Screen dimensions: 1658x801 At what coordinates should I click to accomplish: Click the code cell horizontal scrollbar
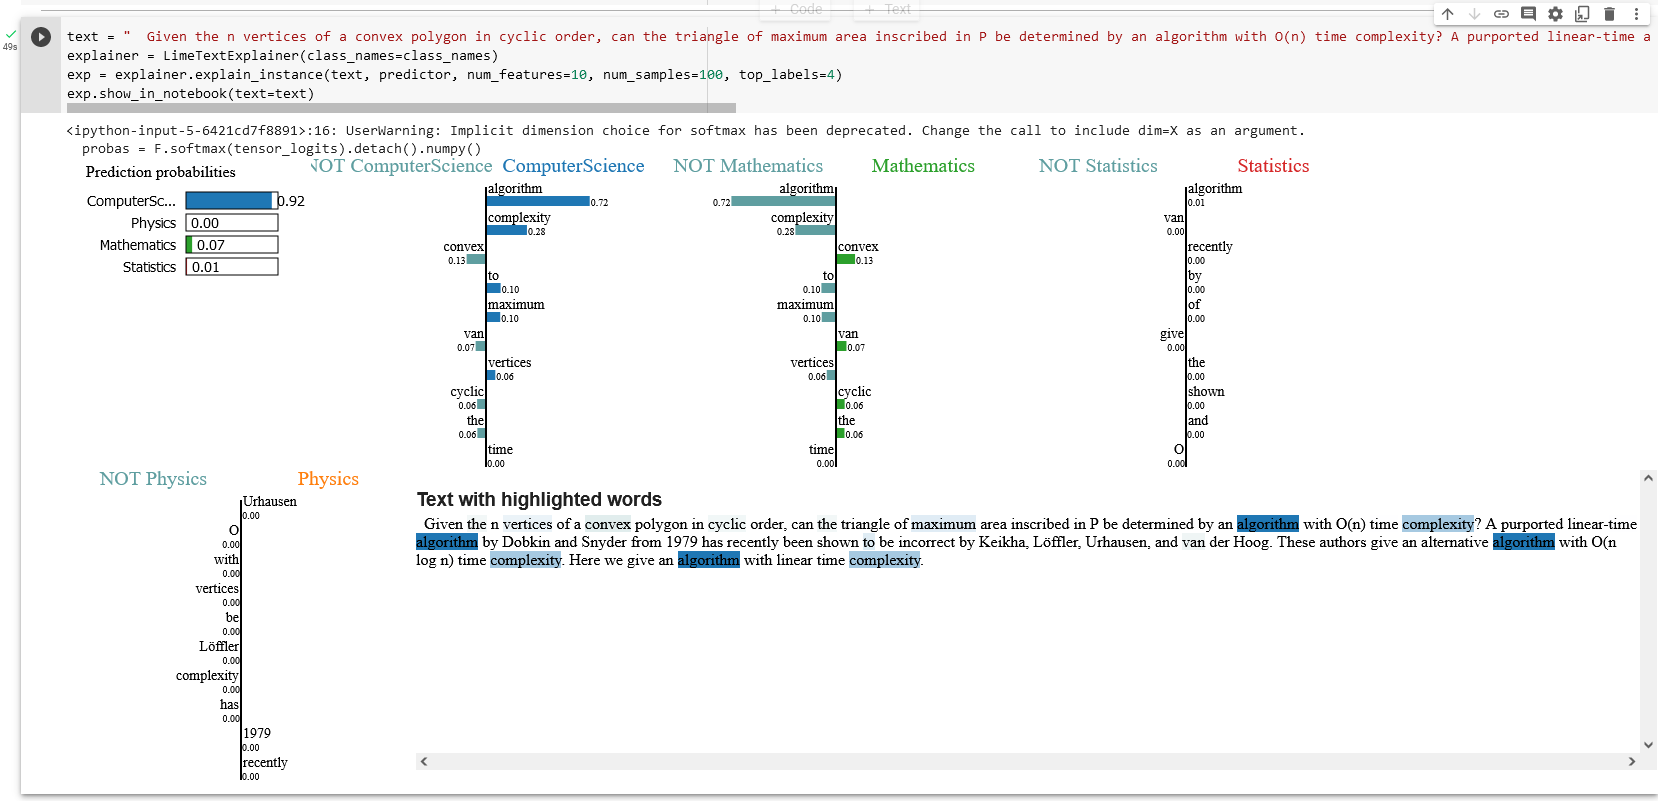401,108
